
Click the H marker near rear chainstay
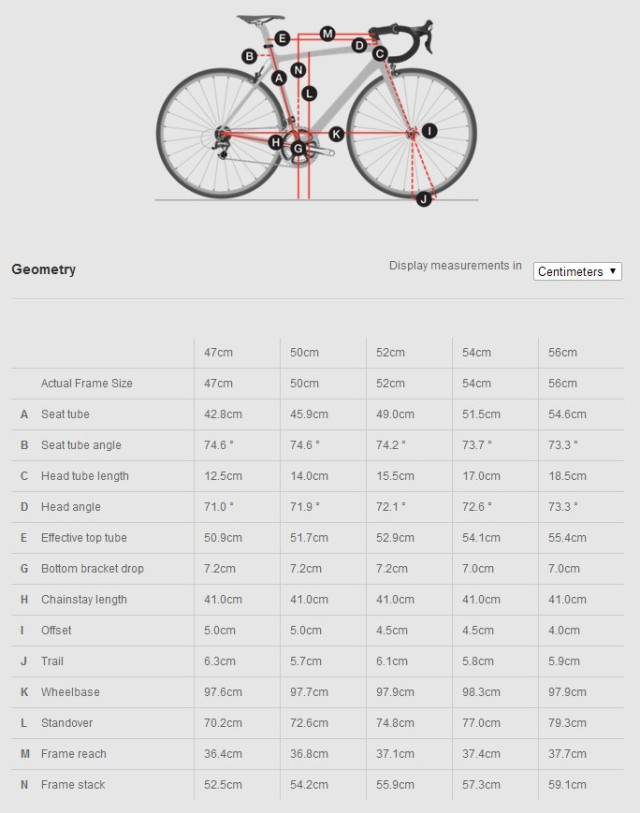(276, 143)
